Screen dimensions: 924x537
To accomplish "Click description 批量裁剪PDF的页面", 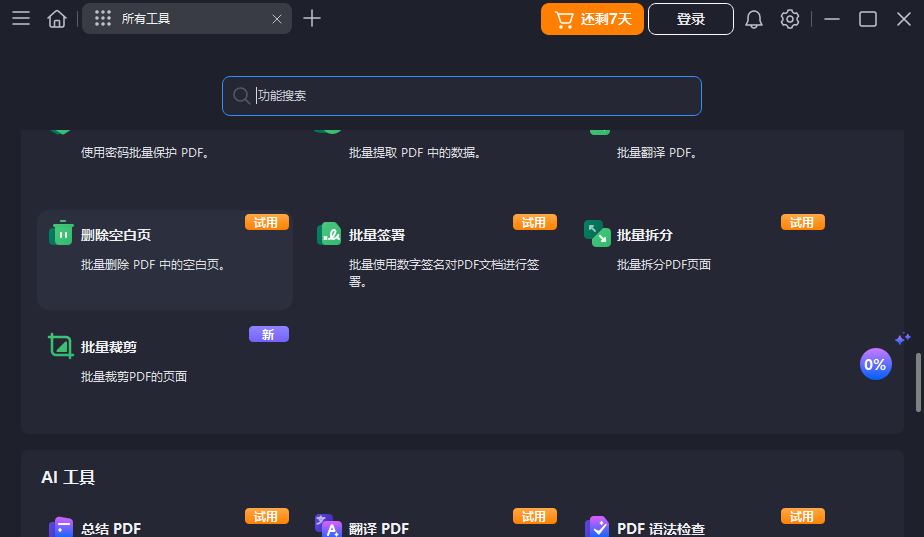I will point(134,377).
